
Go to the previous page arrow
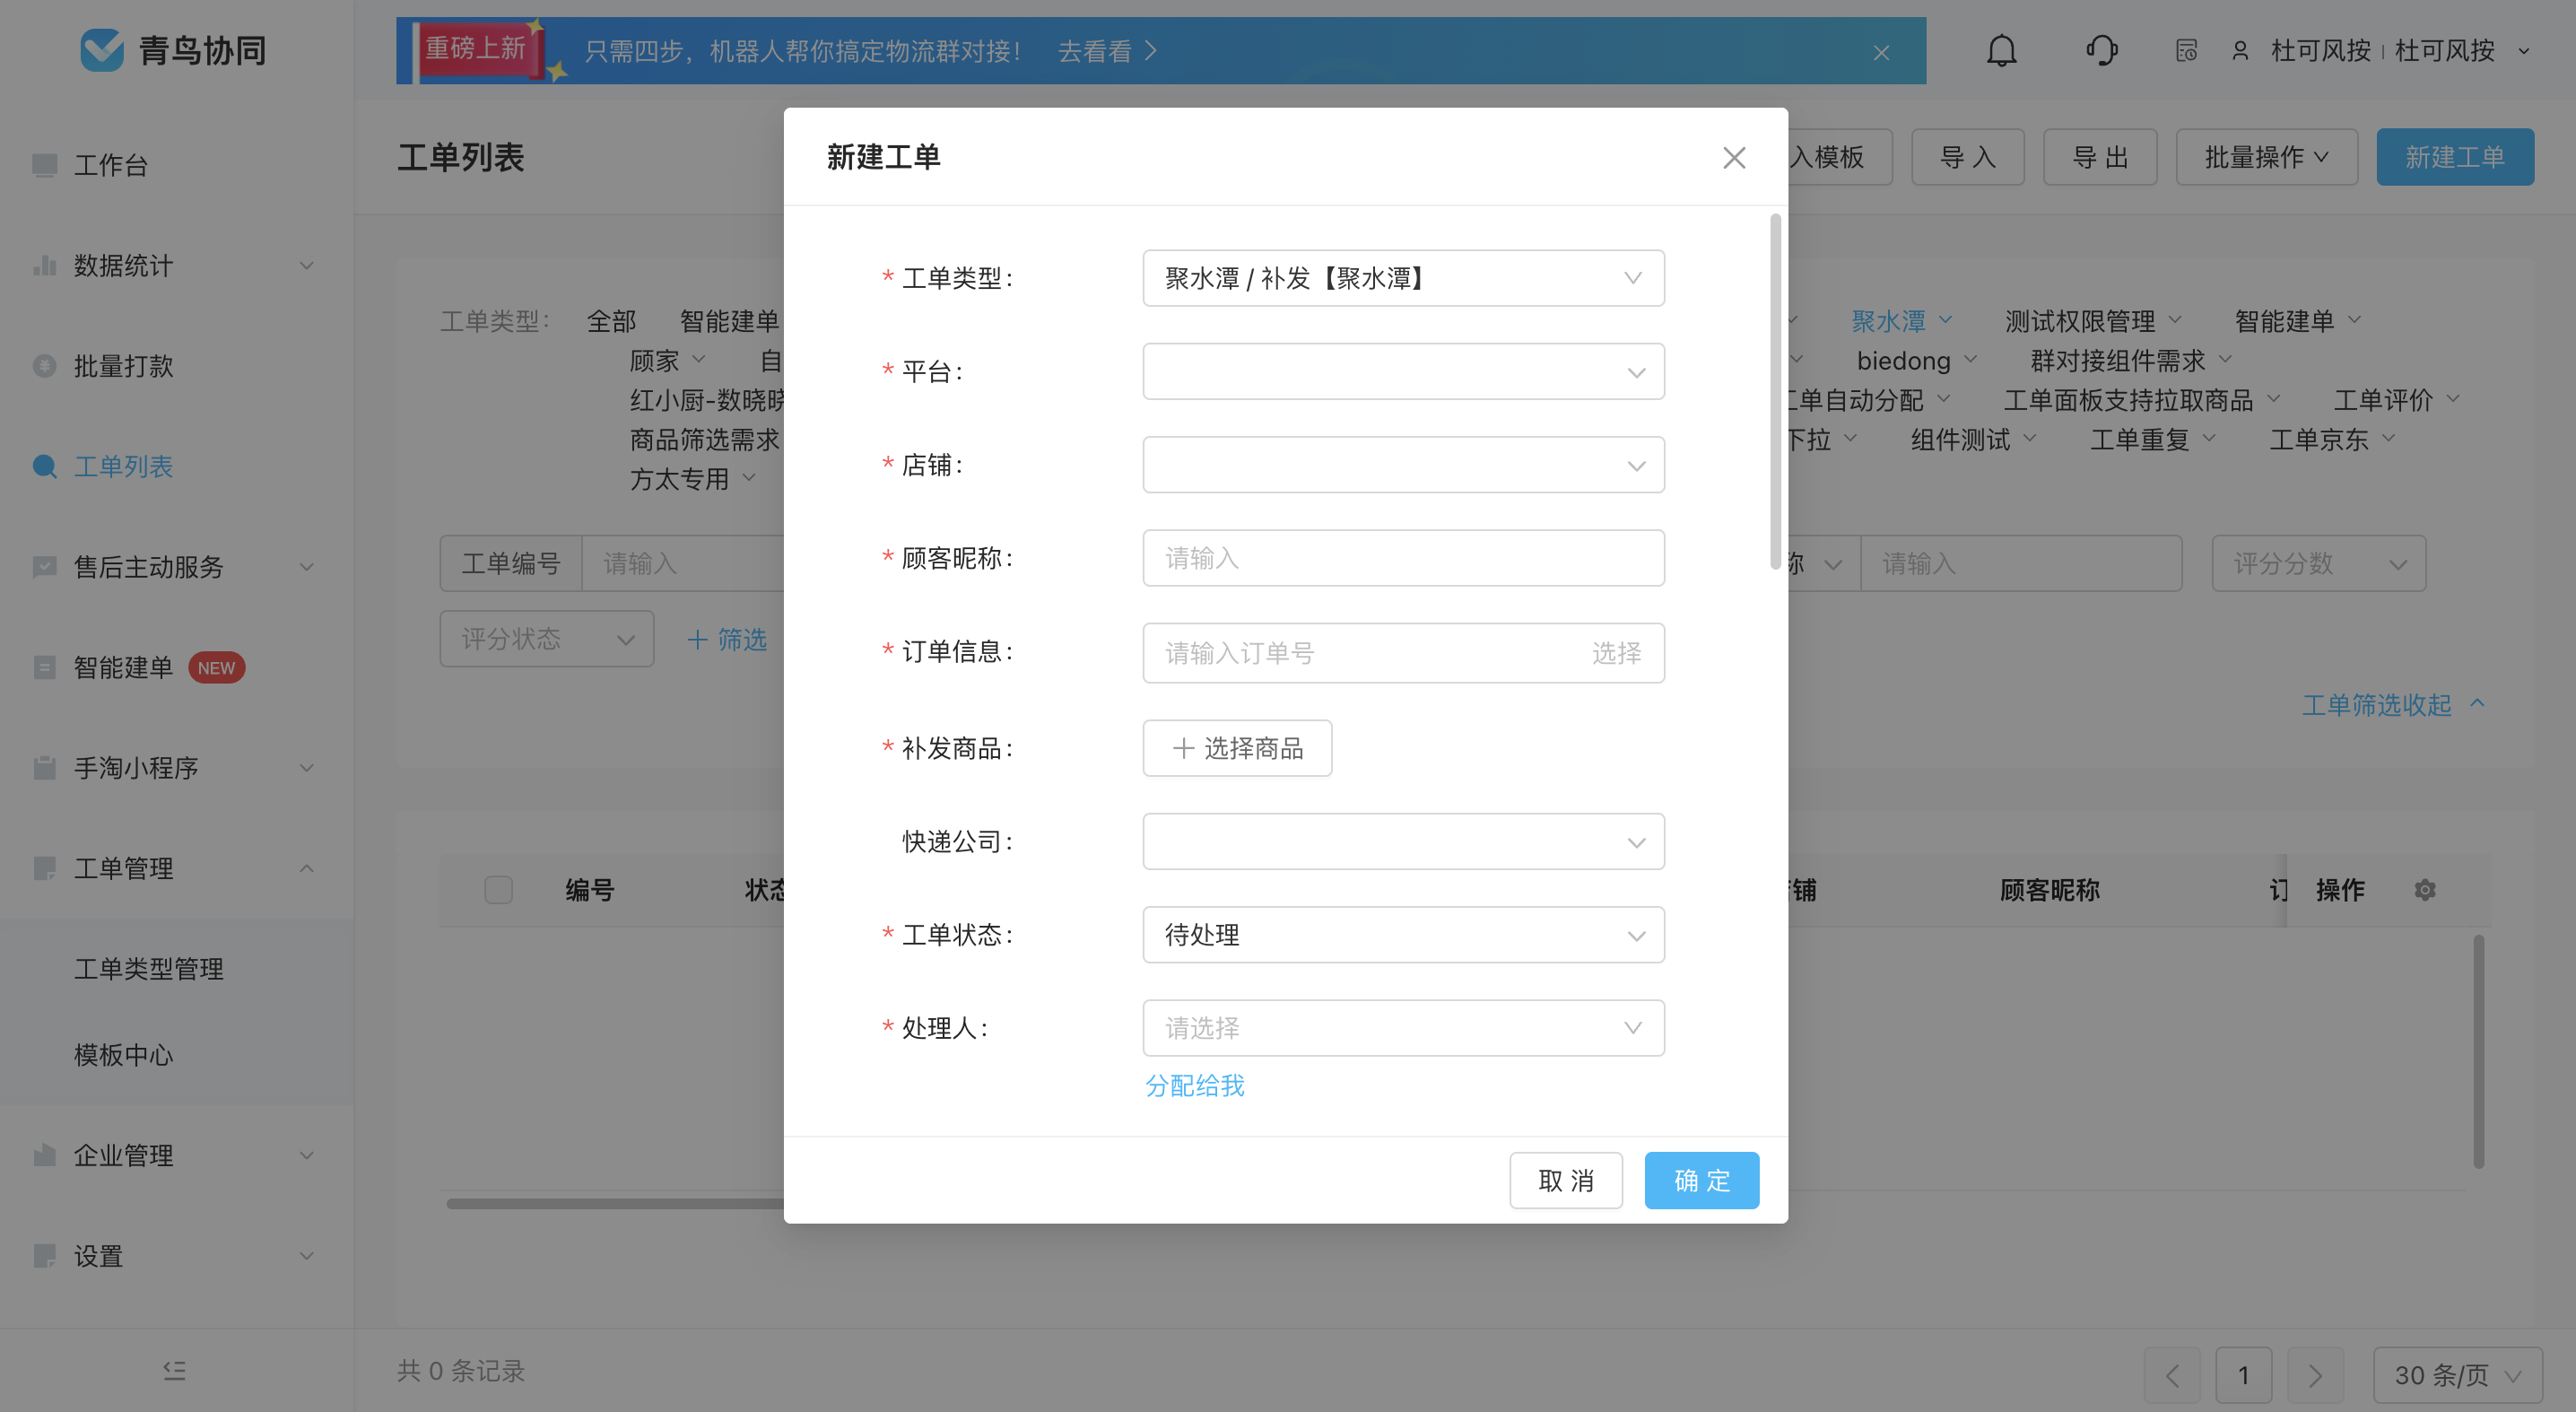pyautogui.click(x=2172, y=1375)
